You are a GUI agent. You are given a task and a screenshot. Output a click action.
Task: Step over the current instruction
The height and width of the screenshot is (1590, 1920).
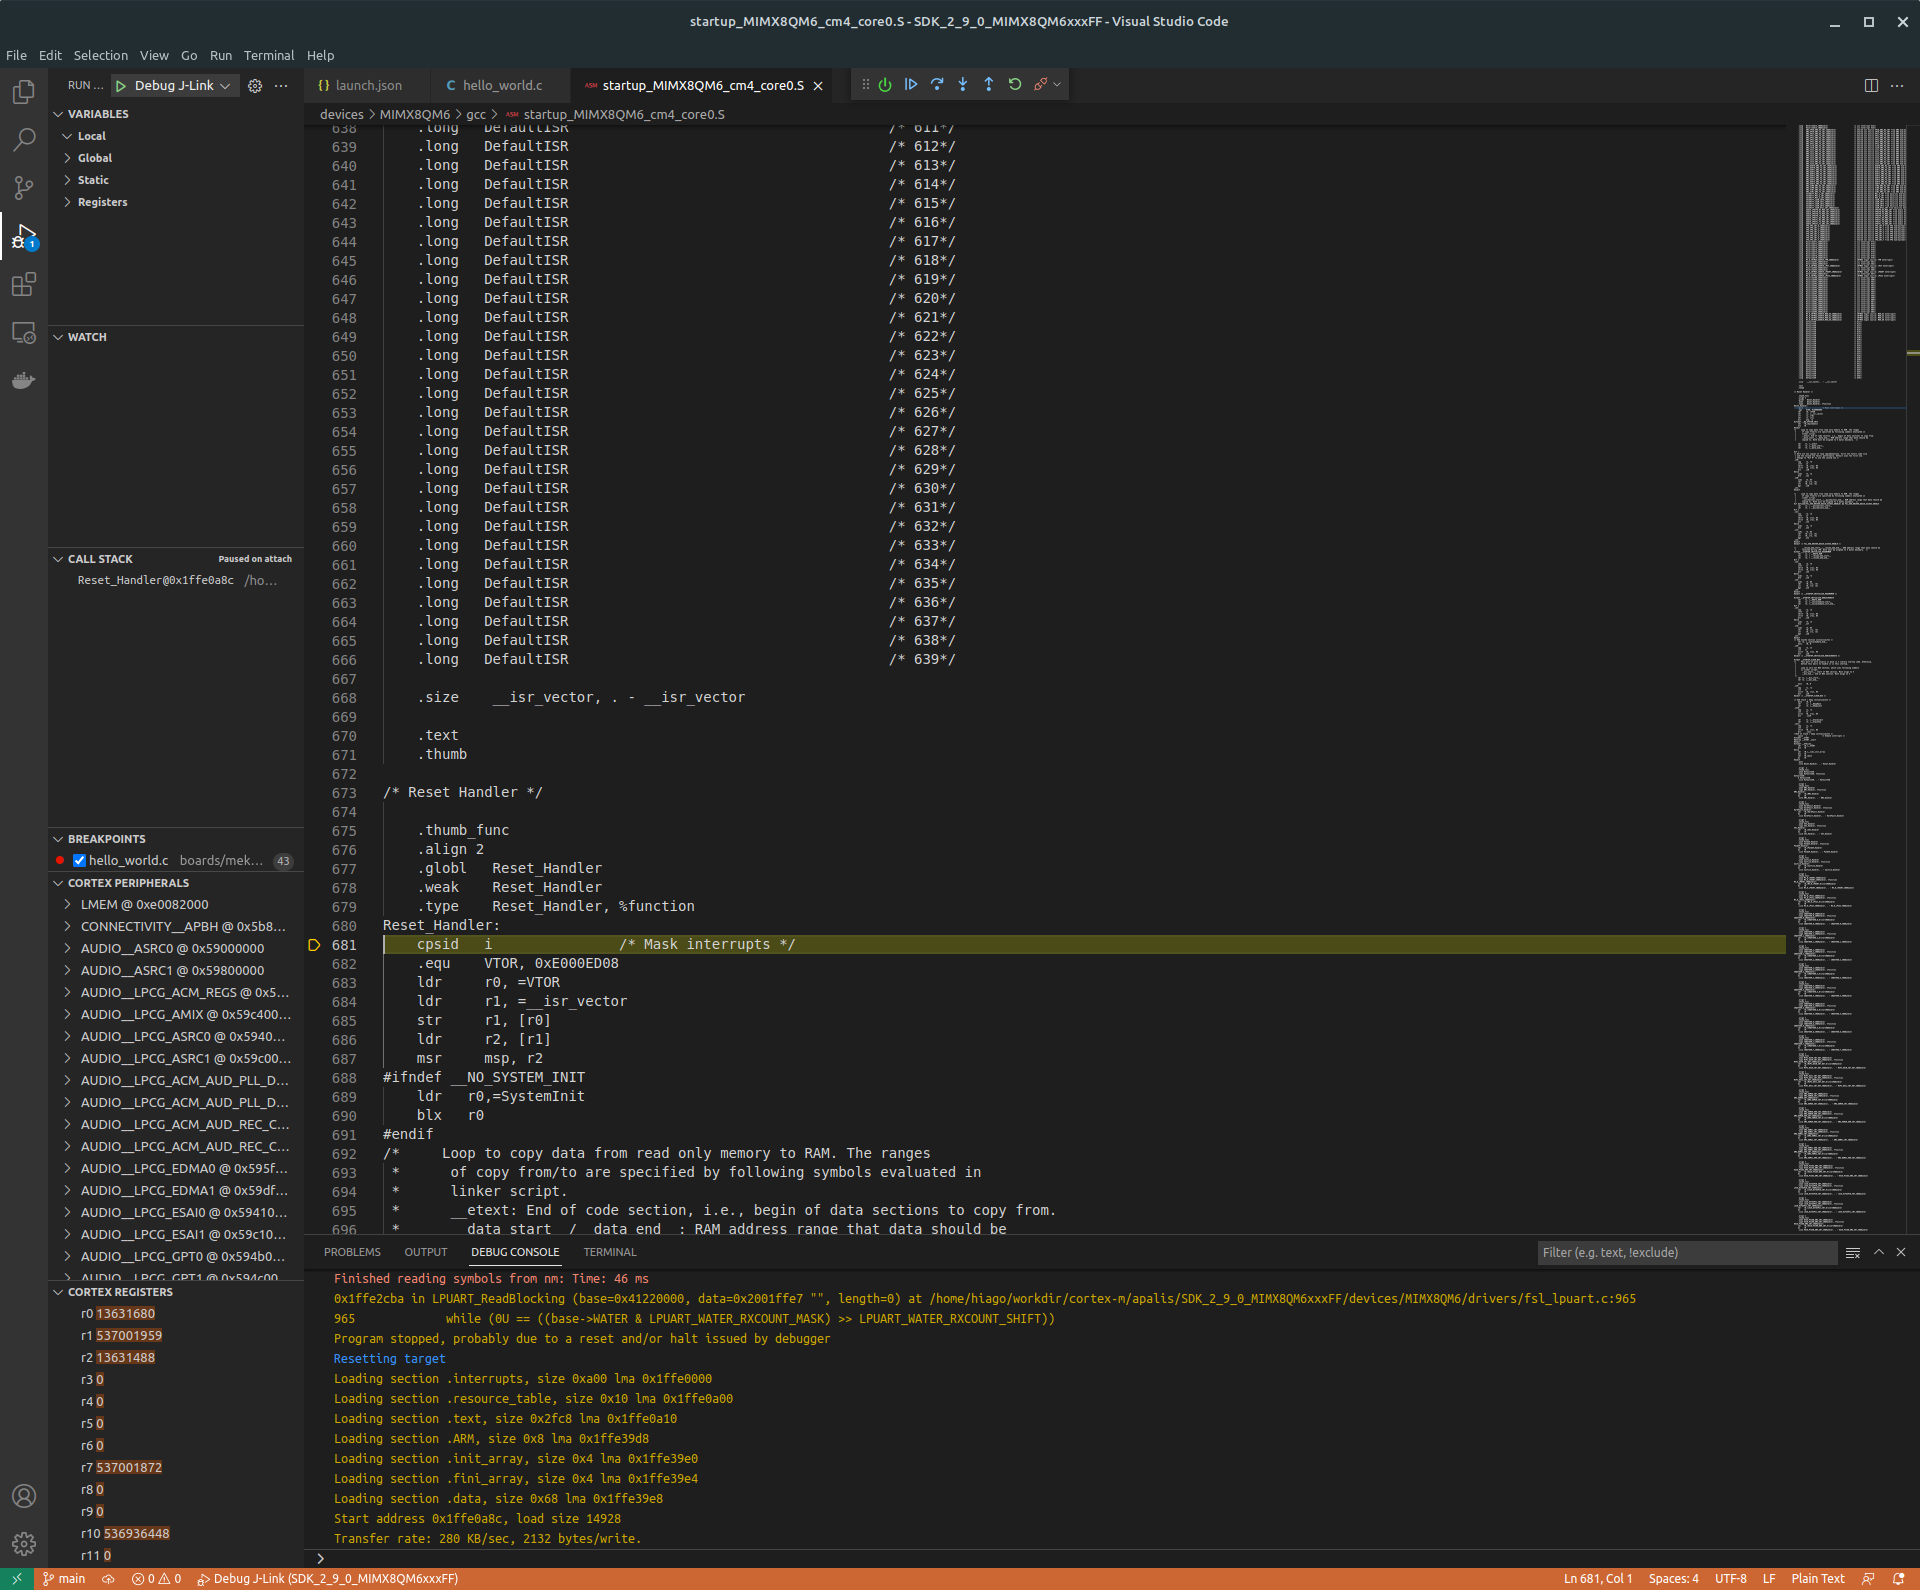(937, 85)
